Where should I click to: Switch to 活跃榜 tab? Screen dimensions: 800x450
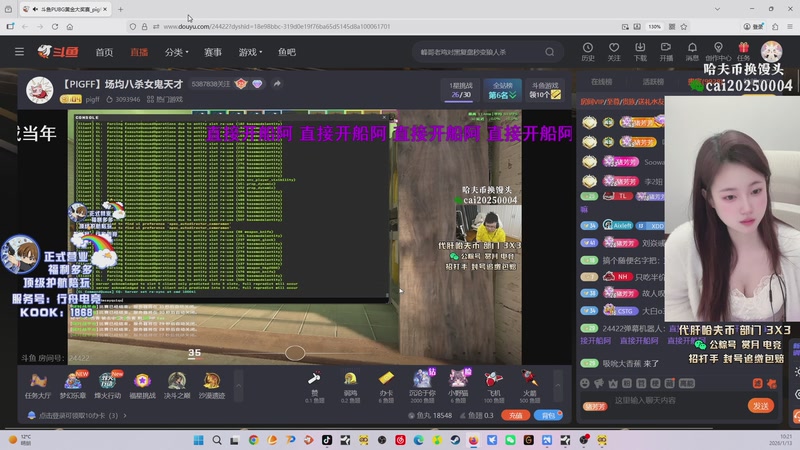click(653, 82)
